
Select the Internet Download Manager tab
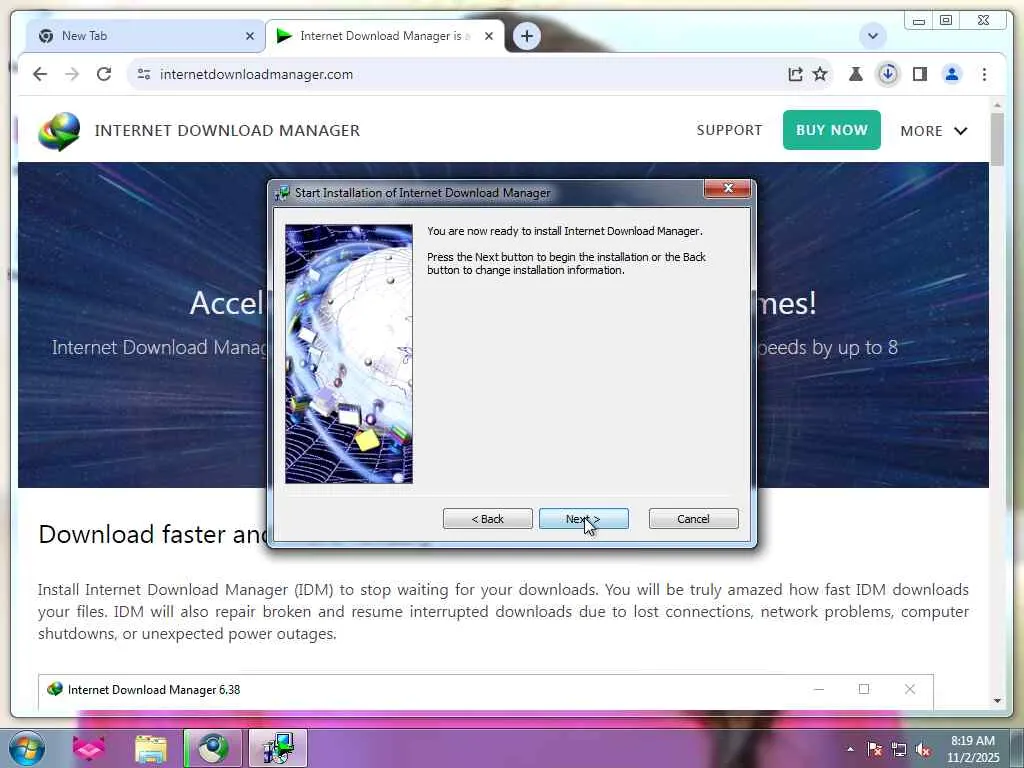[x=385, y=36]
